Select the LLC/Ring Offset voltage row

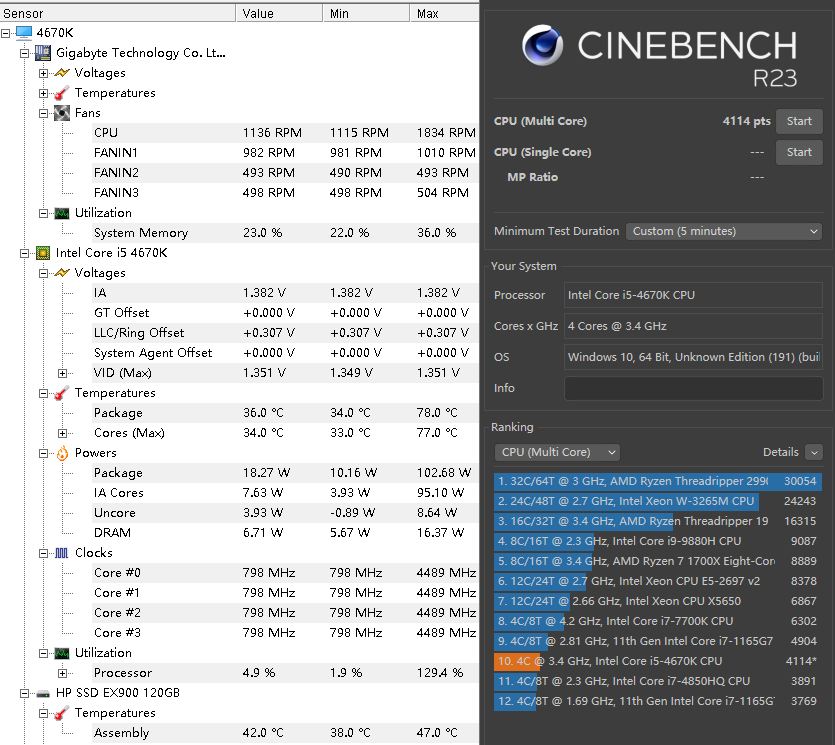285,333
